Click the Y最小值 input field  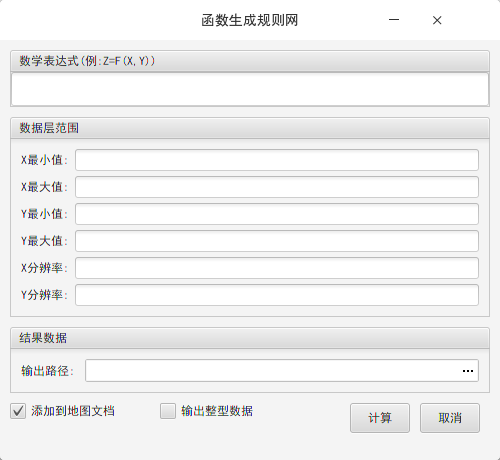click(x=277, y=214)
